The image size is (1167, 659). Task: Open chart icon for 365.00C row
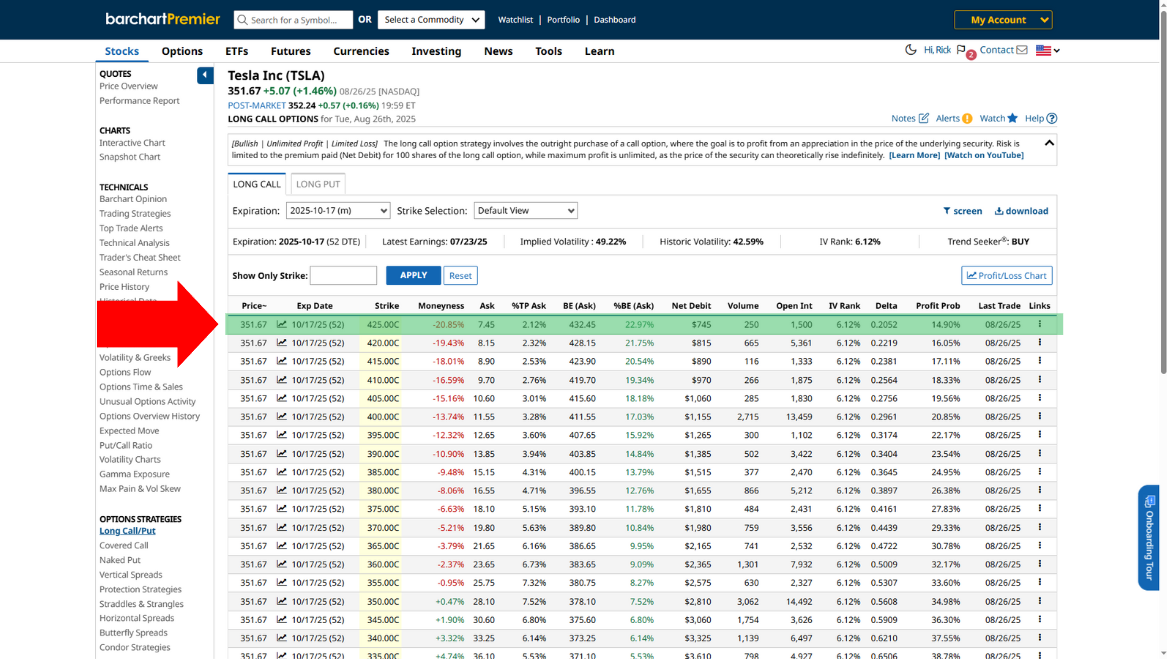click(282, 546)
